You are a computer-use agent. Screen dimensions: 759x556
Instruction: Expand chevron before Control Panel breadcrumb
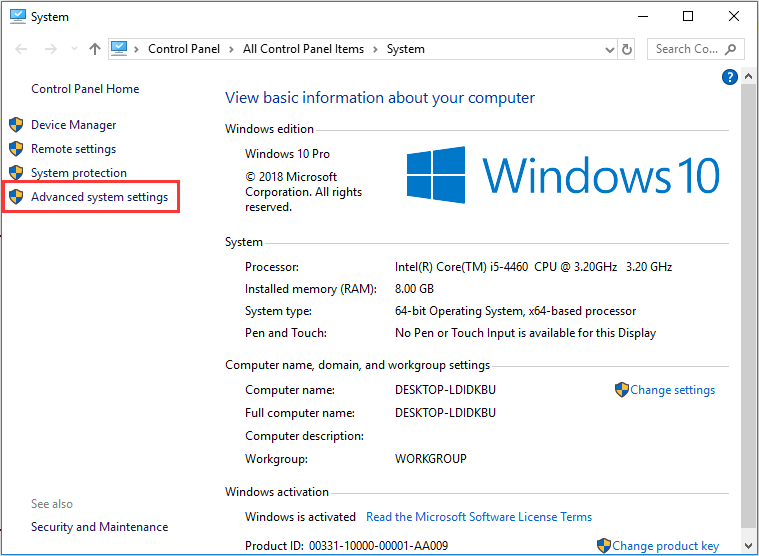coord(137,49)
